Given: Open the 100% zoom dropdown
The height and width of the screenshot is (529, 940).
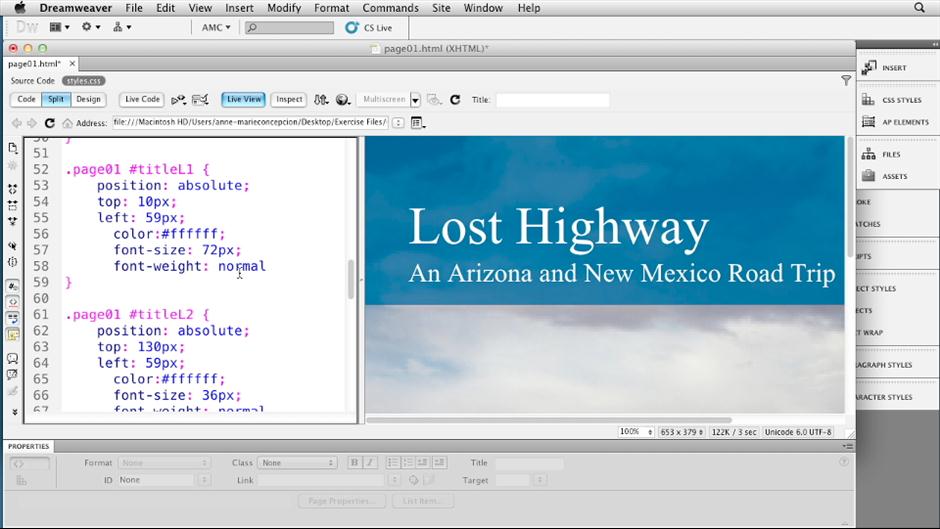Looking at the screenshot, I should [635, 432].
